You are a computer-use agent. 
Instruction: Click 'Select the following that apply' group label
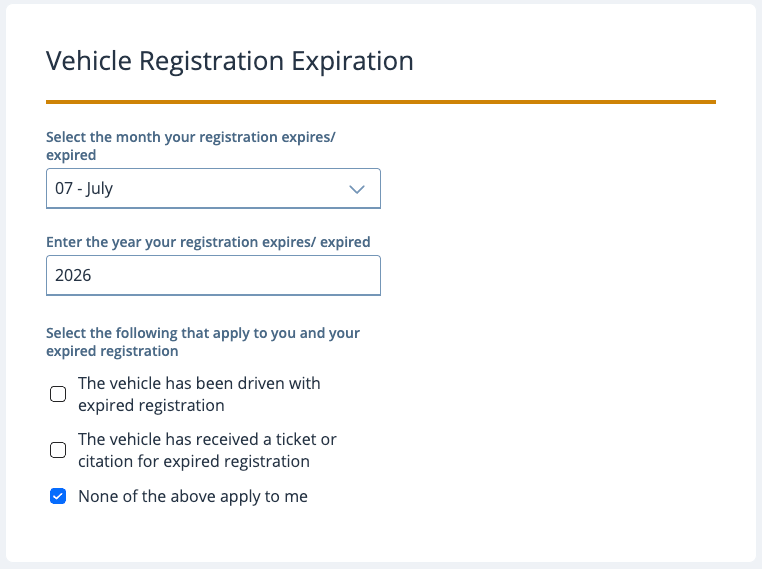[x=203, y=342]
